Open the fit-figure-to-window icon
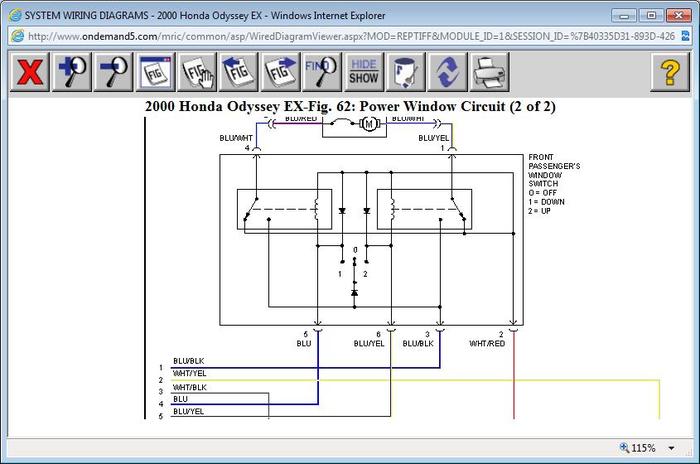The image size is (700, 464). pyautogui.click(x=155, y=71)
